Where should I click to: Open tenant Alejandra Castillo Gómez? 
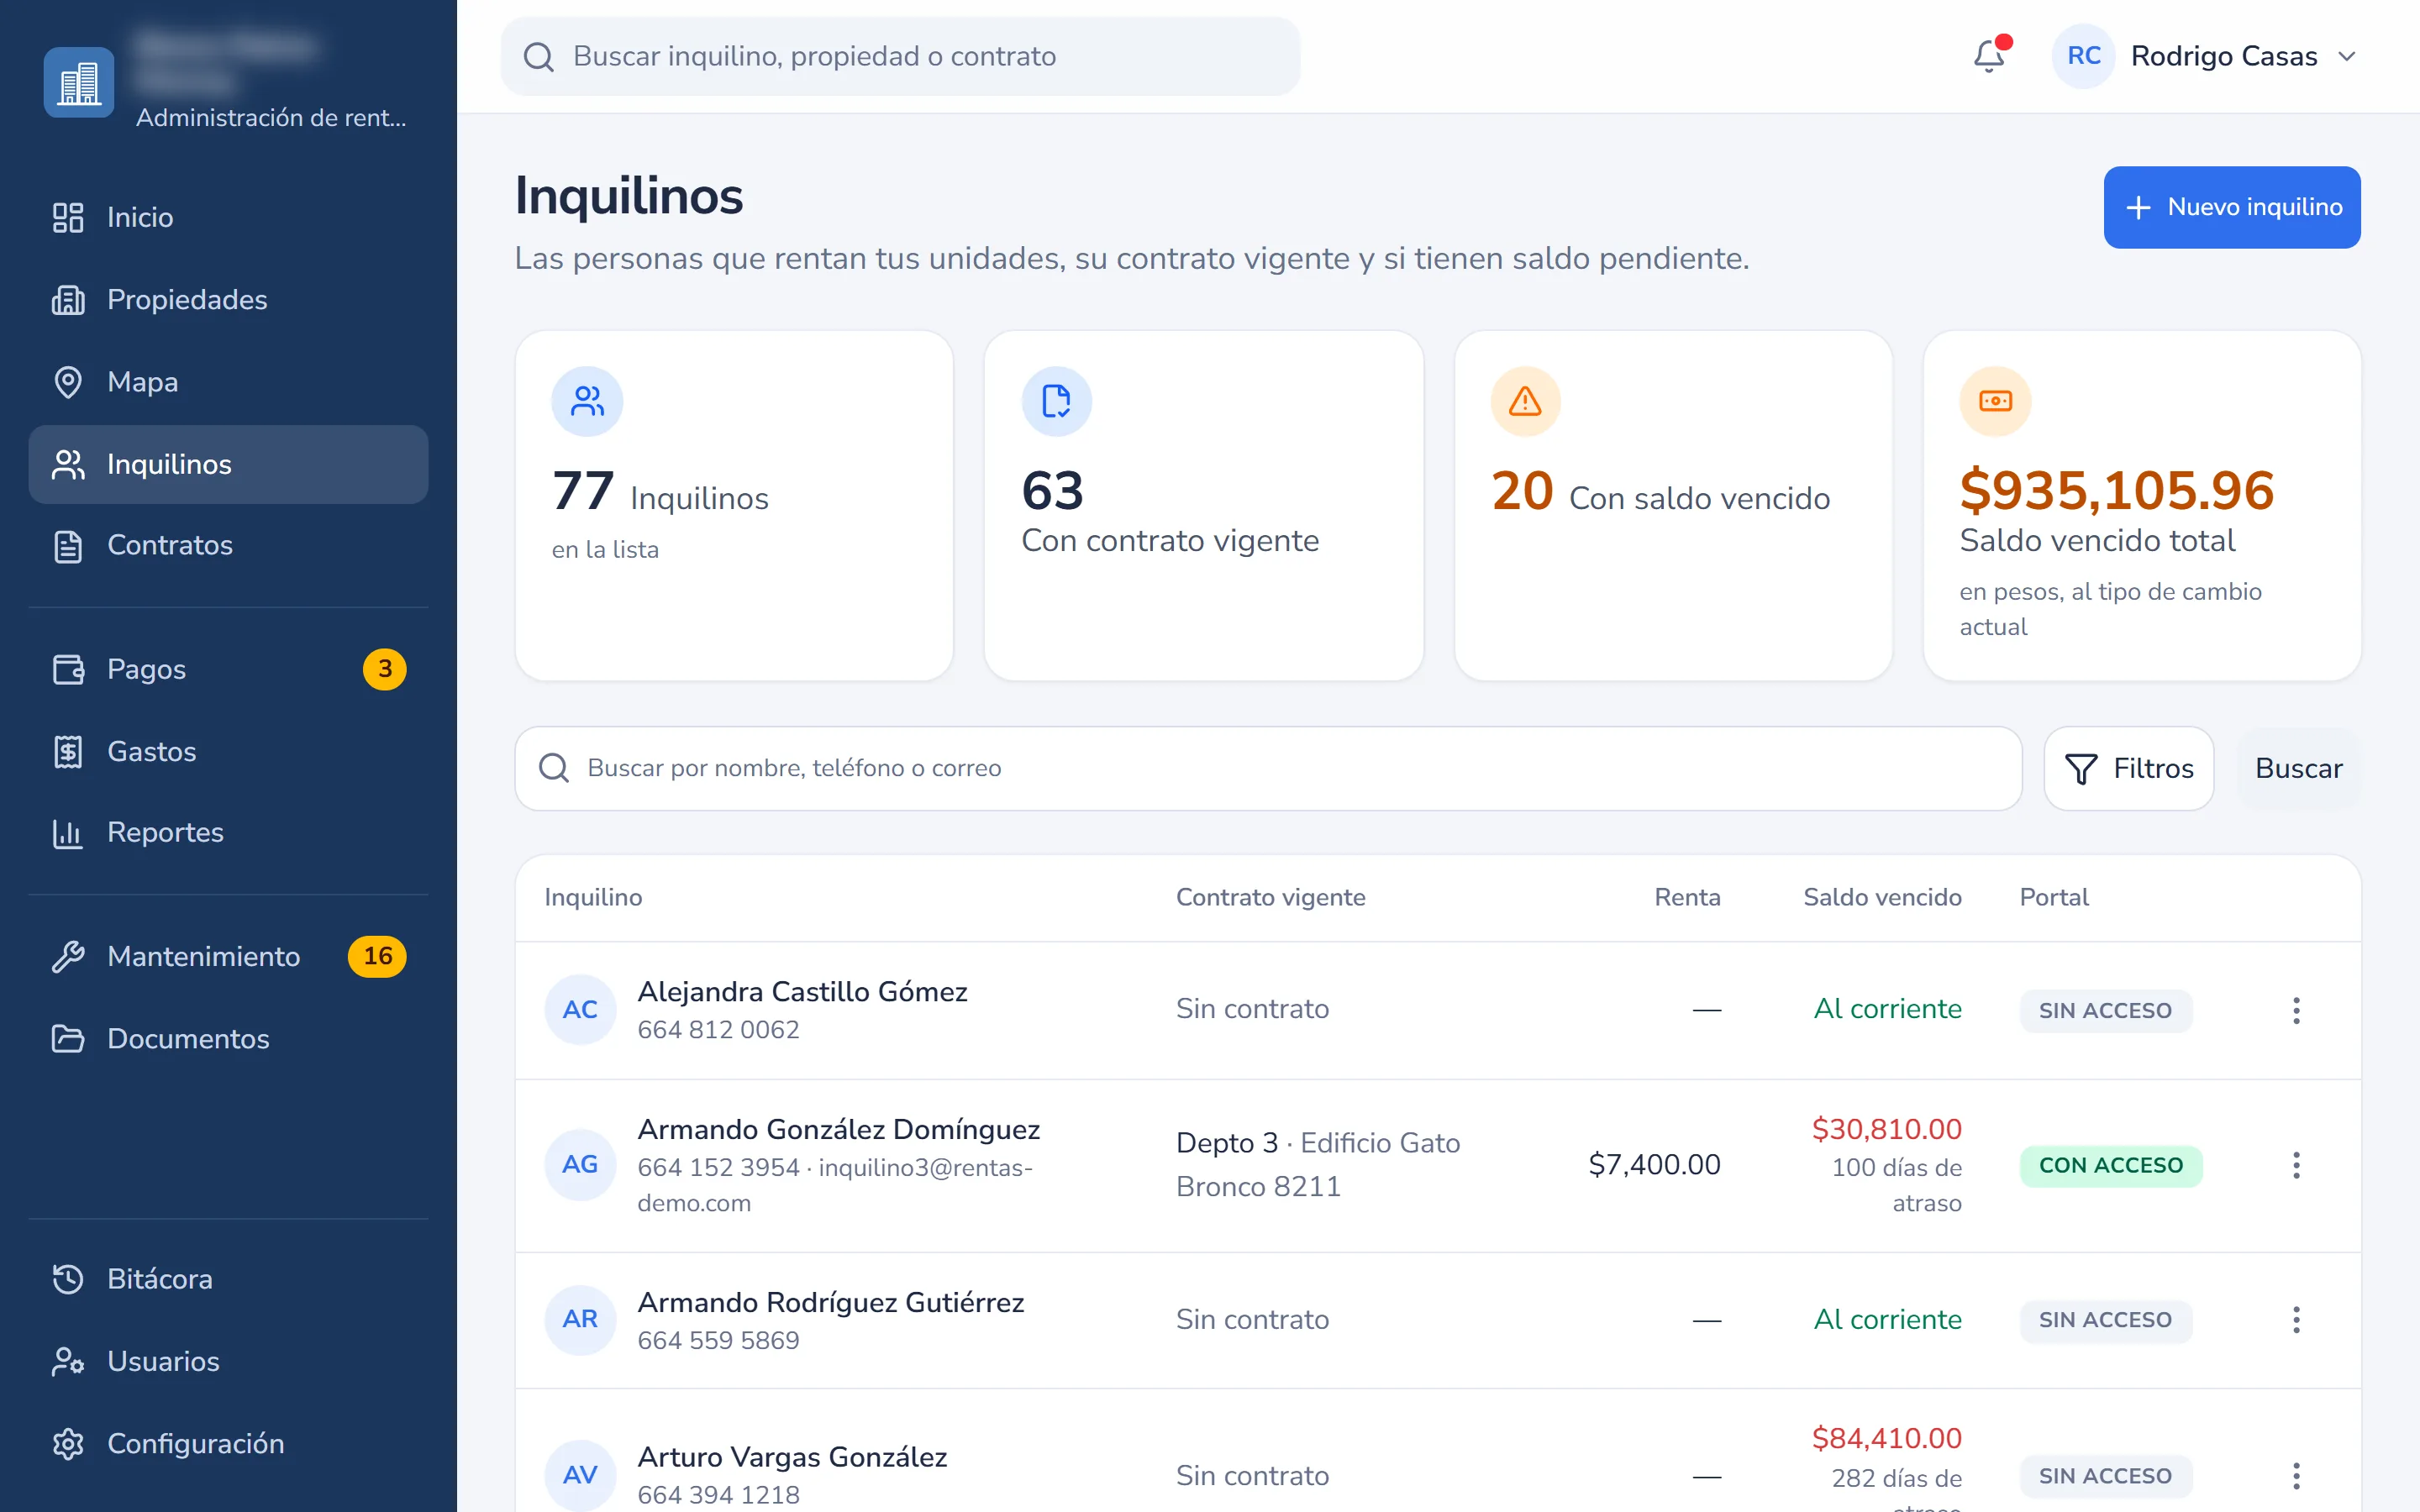coord(802,991)
